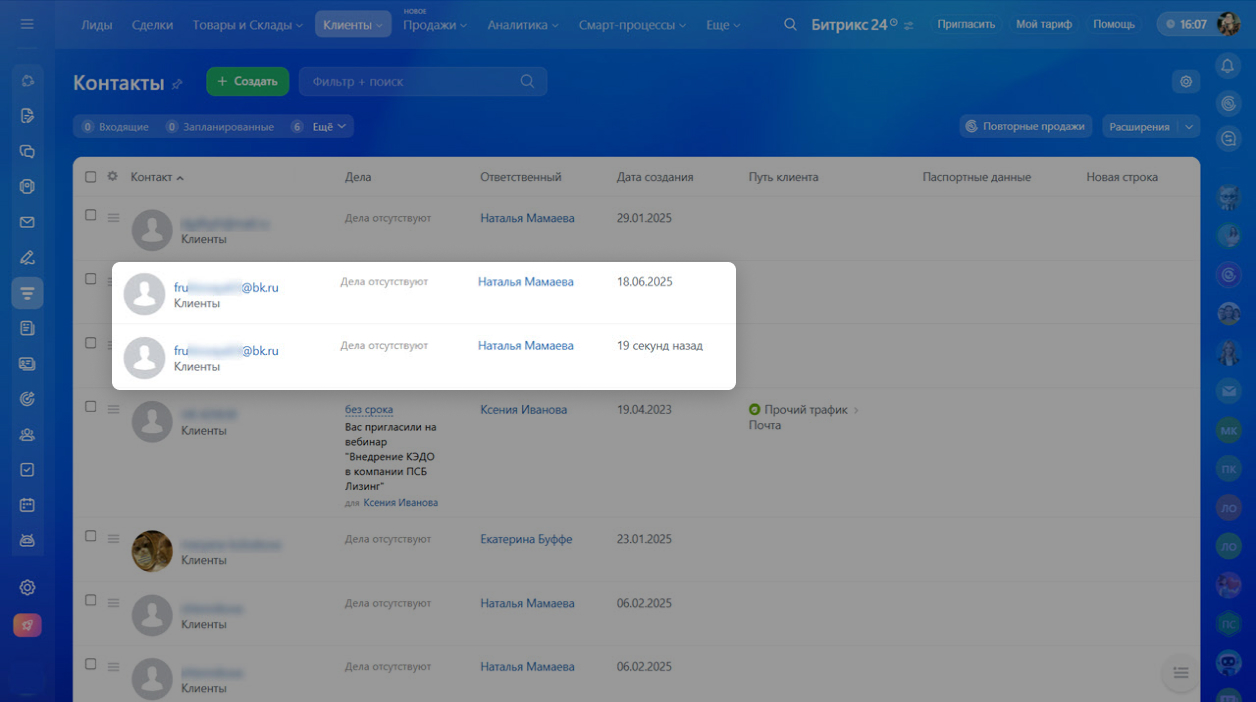Toggle the select-all checkbox in table header
The width and height of the screenshot is (1256, 702).
pyautogui.click(x=91, y=177)
